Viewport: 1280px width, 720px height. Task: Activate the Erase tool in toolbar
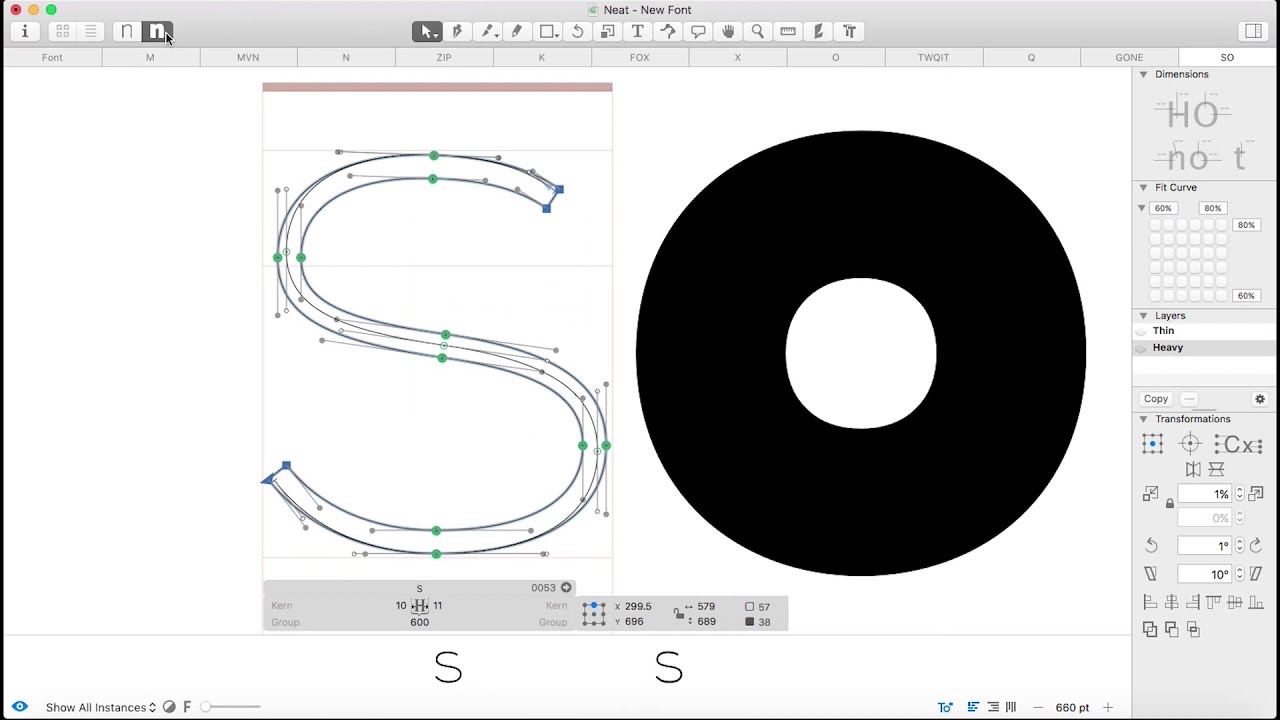[487, 32]
